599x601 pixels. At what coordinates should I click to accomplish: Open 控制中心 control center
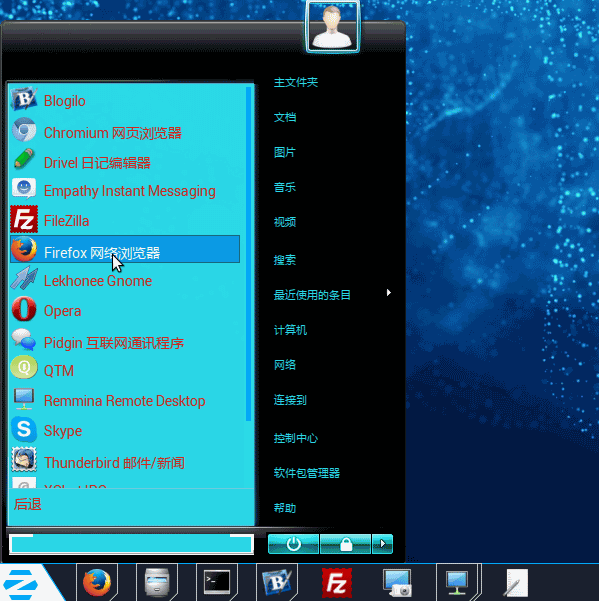[296, 438]
